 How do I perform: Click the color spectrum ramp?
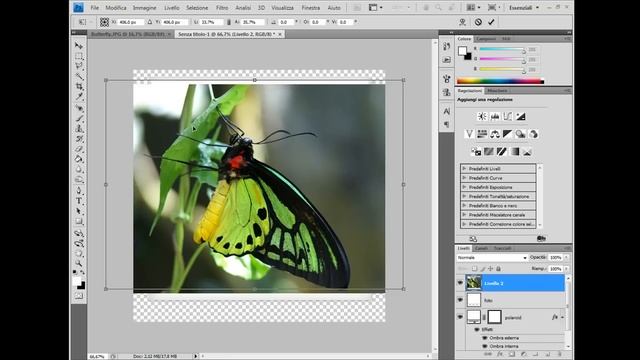(x=500, y=81)
